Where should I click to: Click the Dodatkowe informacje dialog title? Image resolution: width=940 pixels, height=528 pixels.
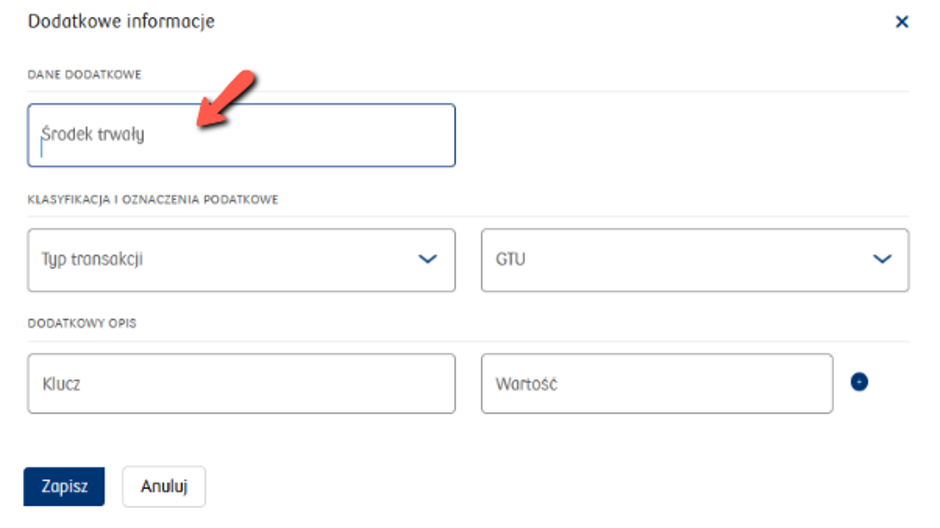tap(121, 22)
